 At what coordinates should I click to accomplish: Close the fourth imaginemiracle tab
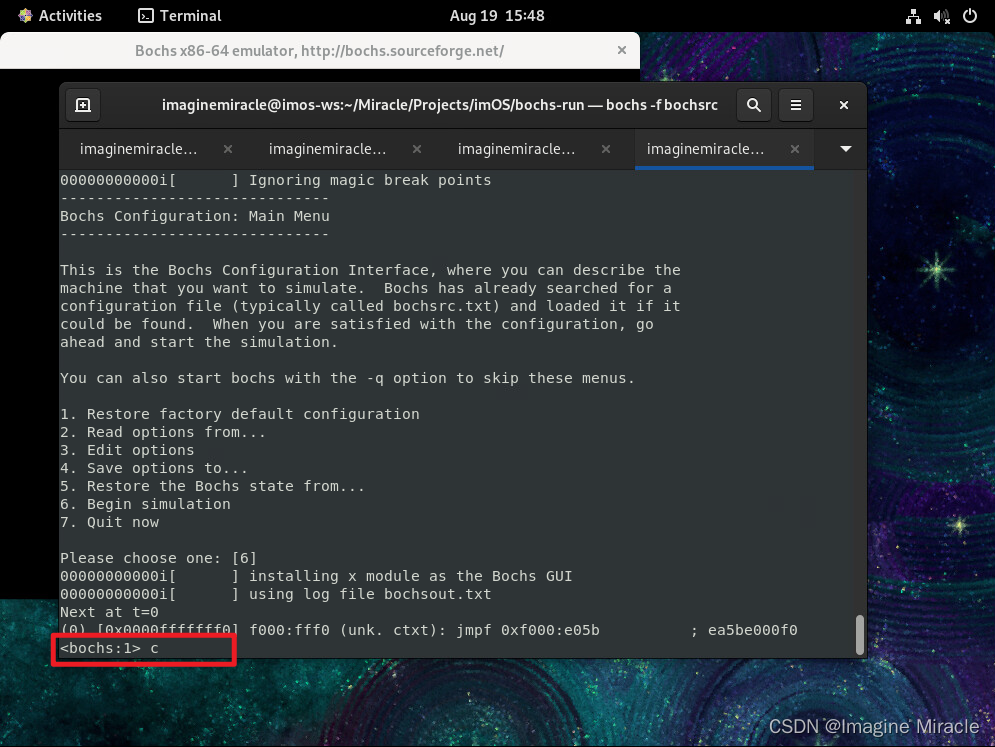click(x=794, y=149)
